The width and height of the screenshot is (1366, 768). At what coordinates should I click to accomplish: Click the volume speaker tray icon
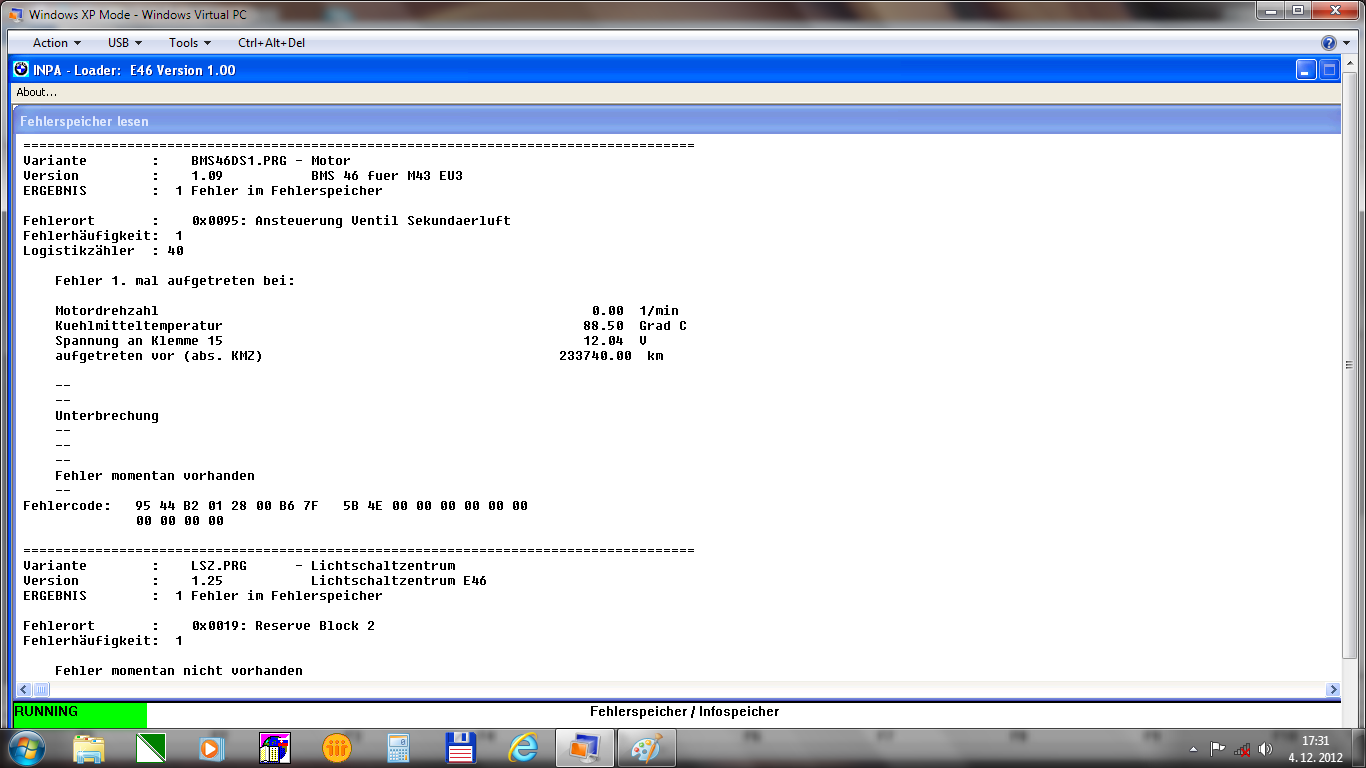pos(1266,748)
